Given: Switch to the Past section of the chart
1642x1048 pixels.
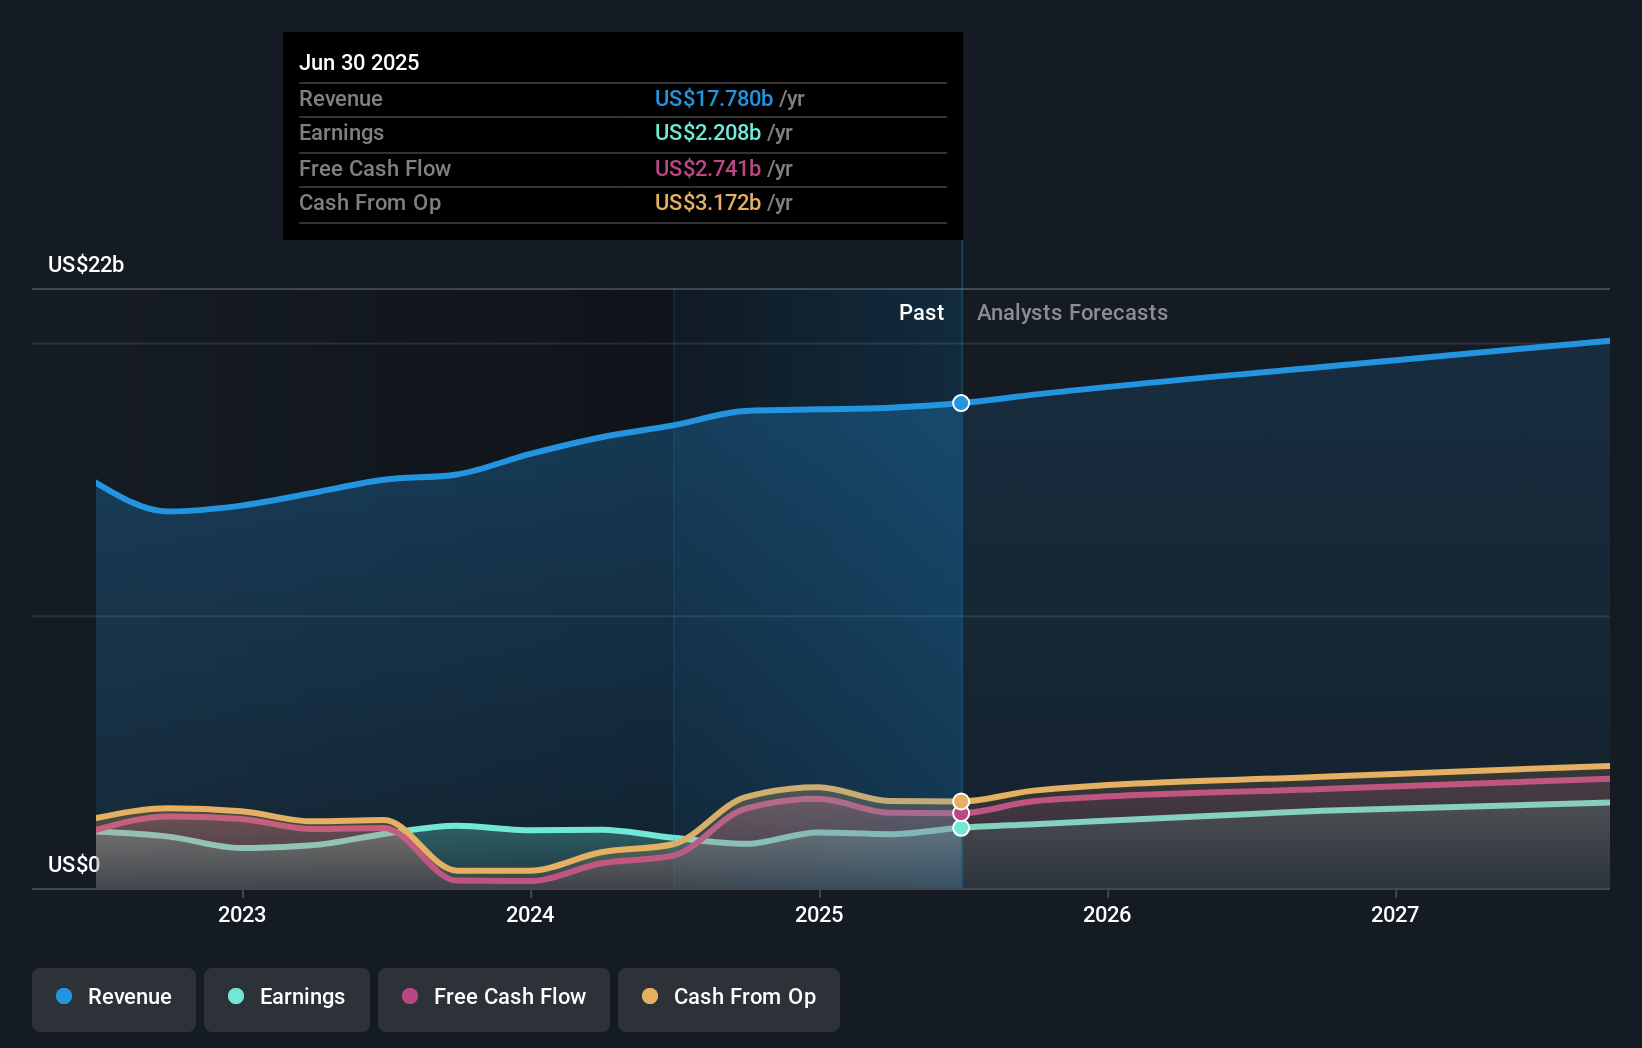Looking at the screenshot, I should click(921, 312).
